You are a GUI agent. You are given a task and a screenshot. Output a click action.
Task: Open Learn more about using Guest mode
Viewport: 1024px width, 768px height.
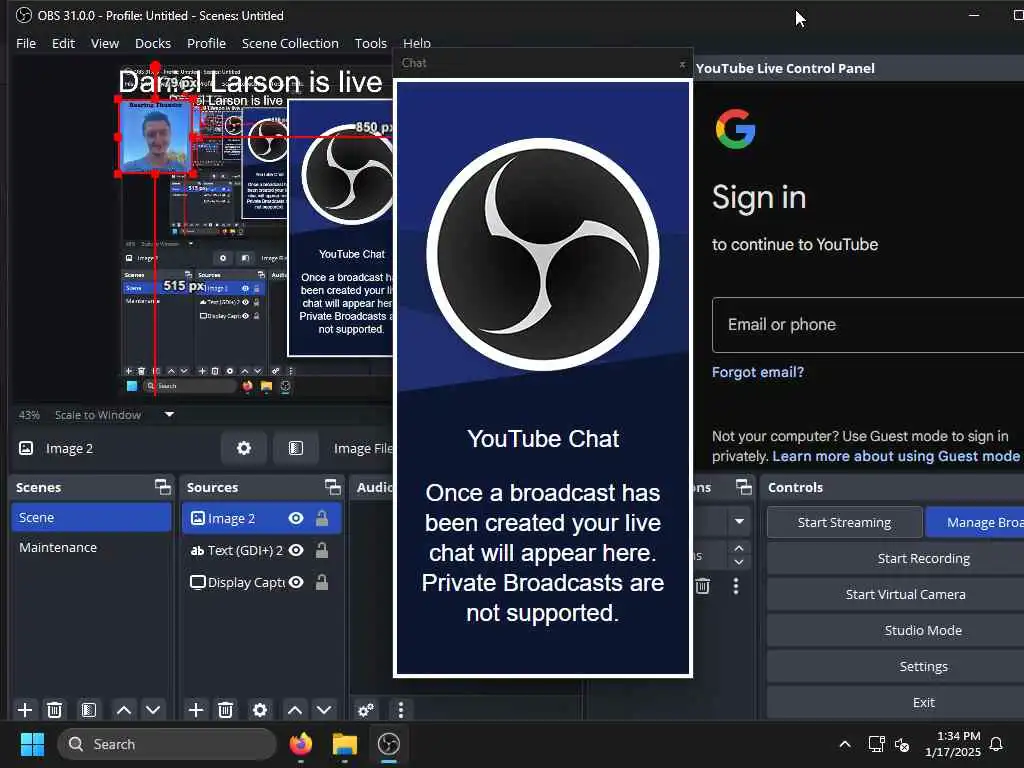click(896, 456)
